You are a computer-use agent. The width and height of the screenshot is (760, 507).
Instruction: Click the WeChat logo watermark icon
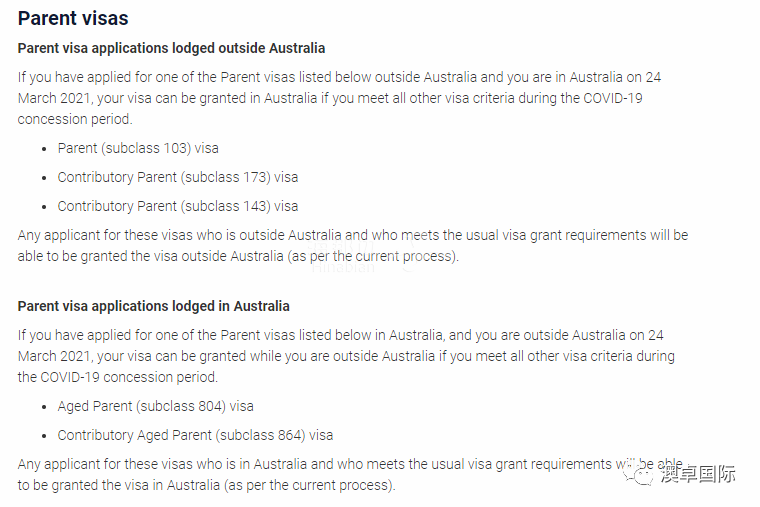(x=639, y=474)
